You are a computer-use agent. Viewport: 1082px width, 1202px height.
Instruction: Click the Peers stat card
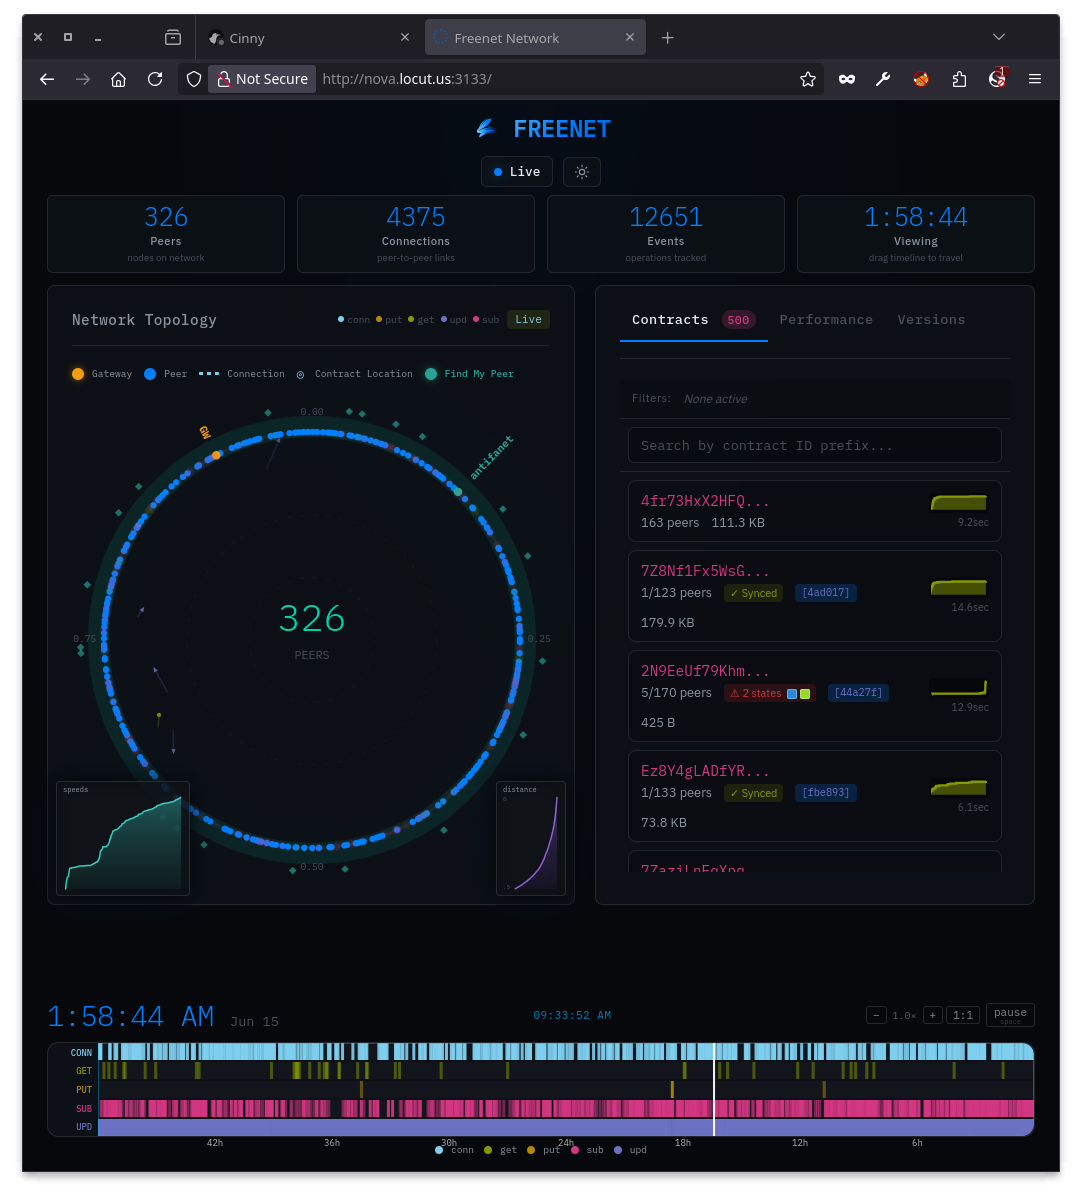(166, 234)
